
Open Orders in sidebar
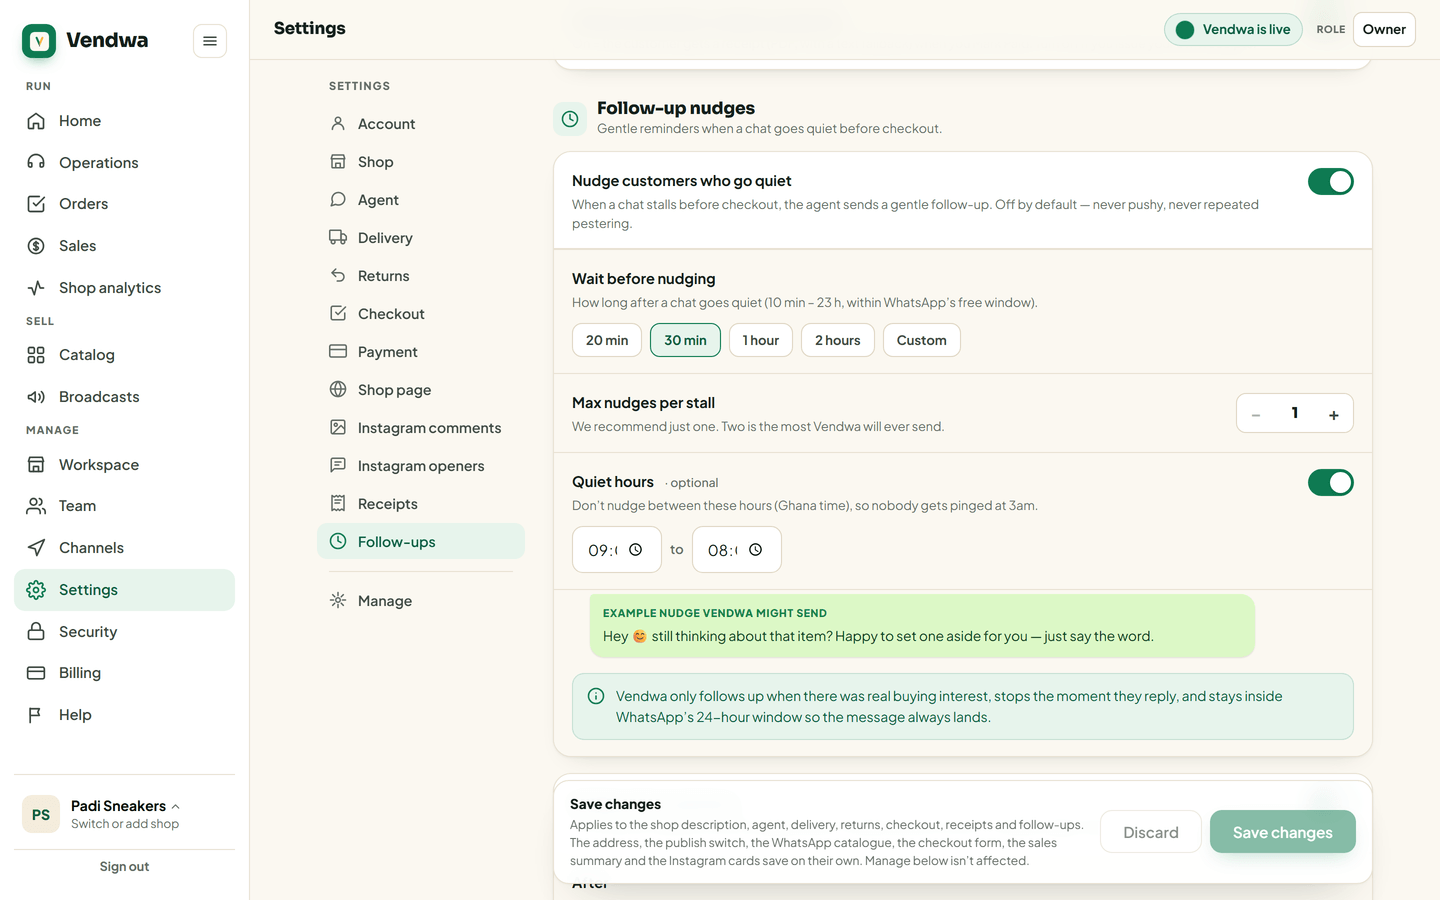click(124, 204)
